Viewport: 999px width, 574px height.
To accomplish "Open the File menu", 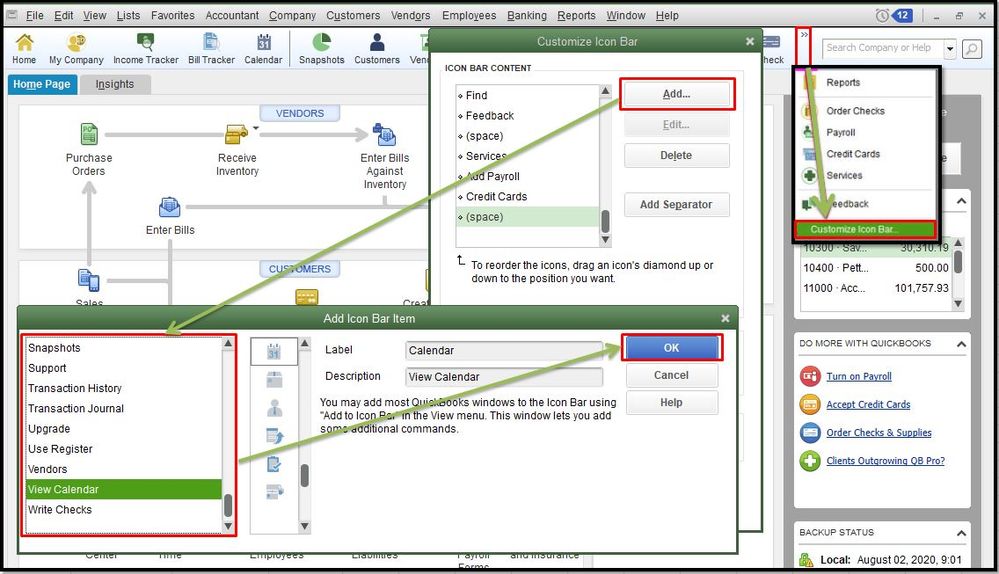I will (x=34, y=15).
